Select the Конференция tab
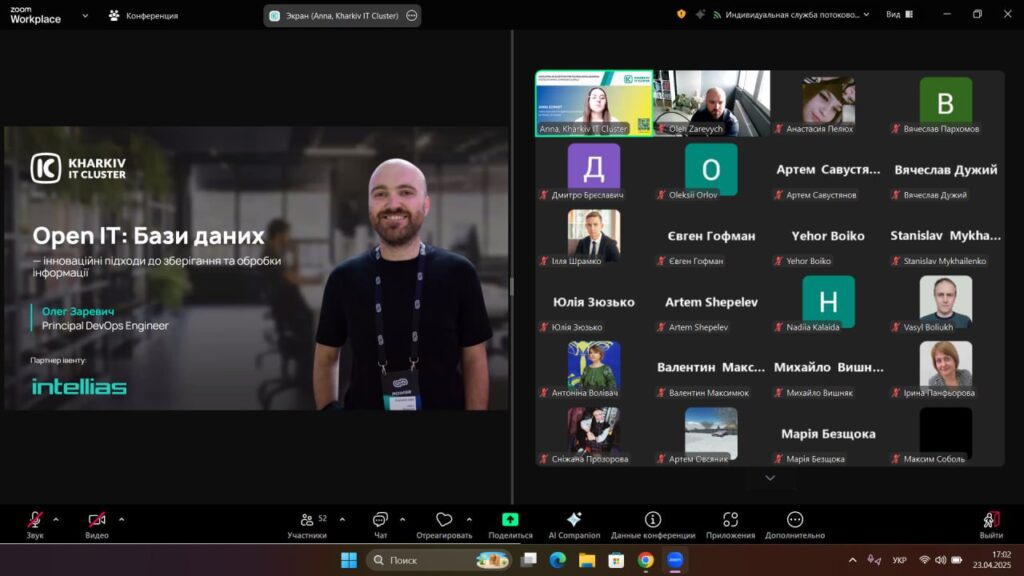 pyautogui.click(x=143, y=16)
